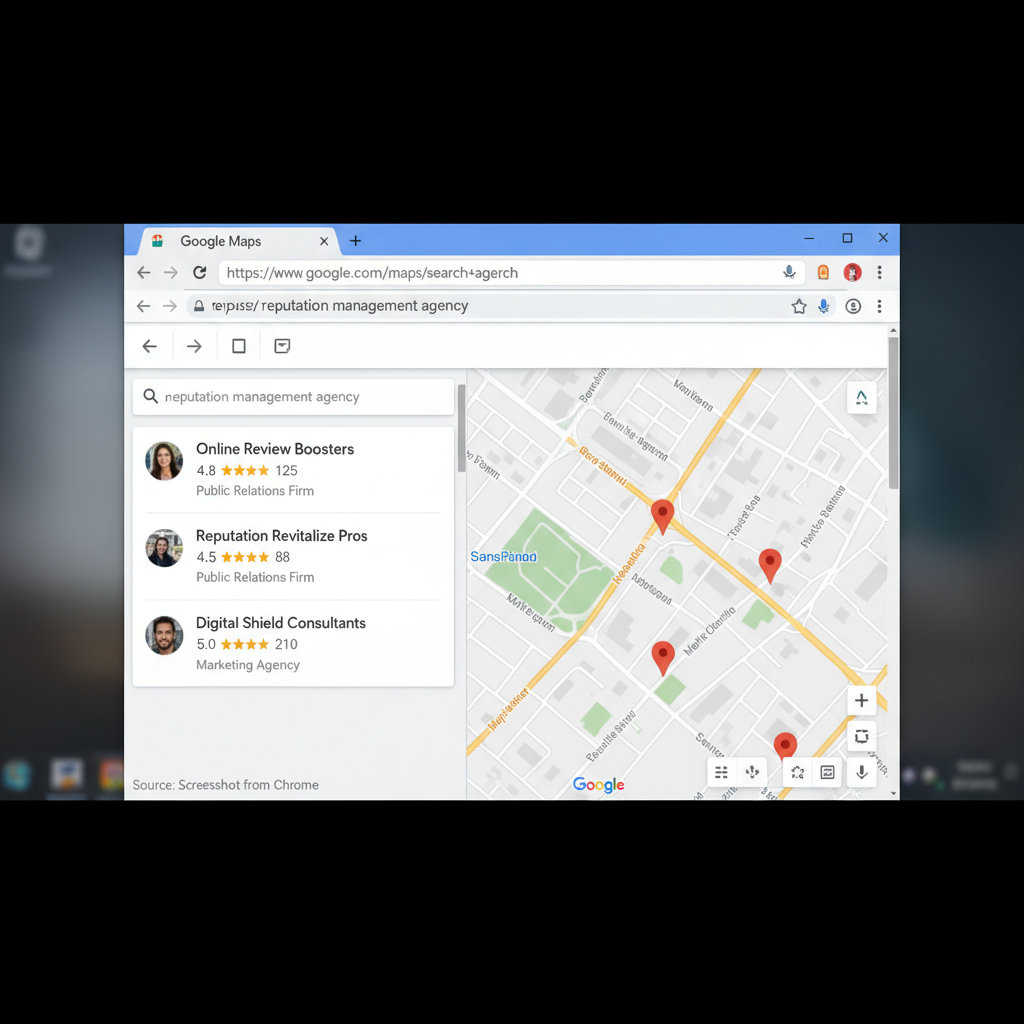Open a new tab with the plus button
This screenshot has height=1024, width=1024.
pos(355,241)
